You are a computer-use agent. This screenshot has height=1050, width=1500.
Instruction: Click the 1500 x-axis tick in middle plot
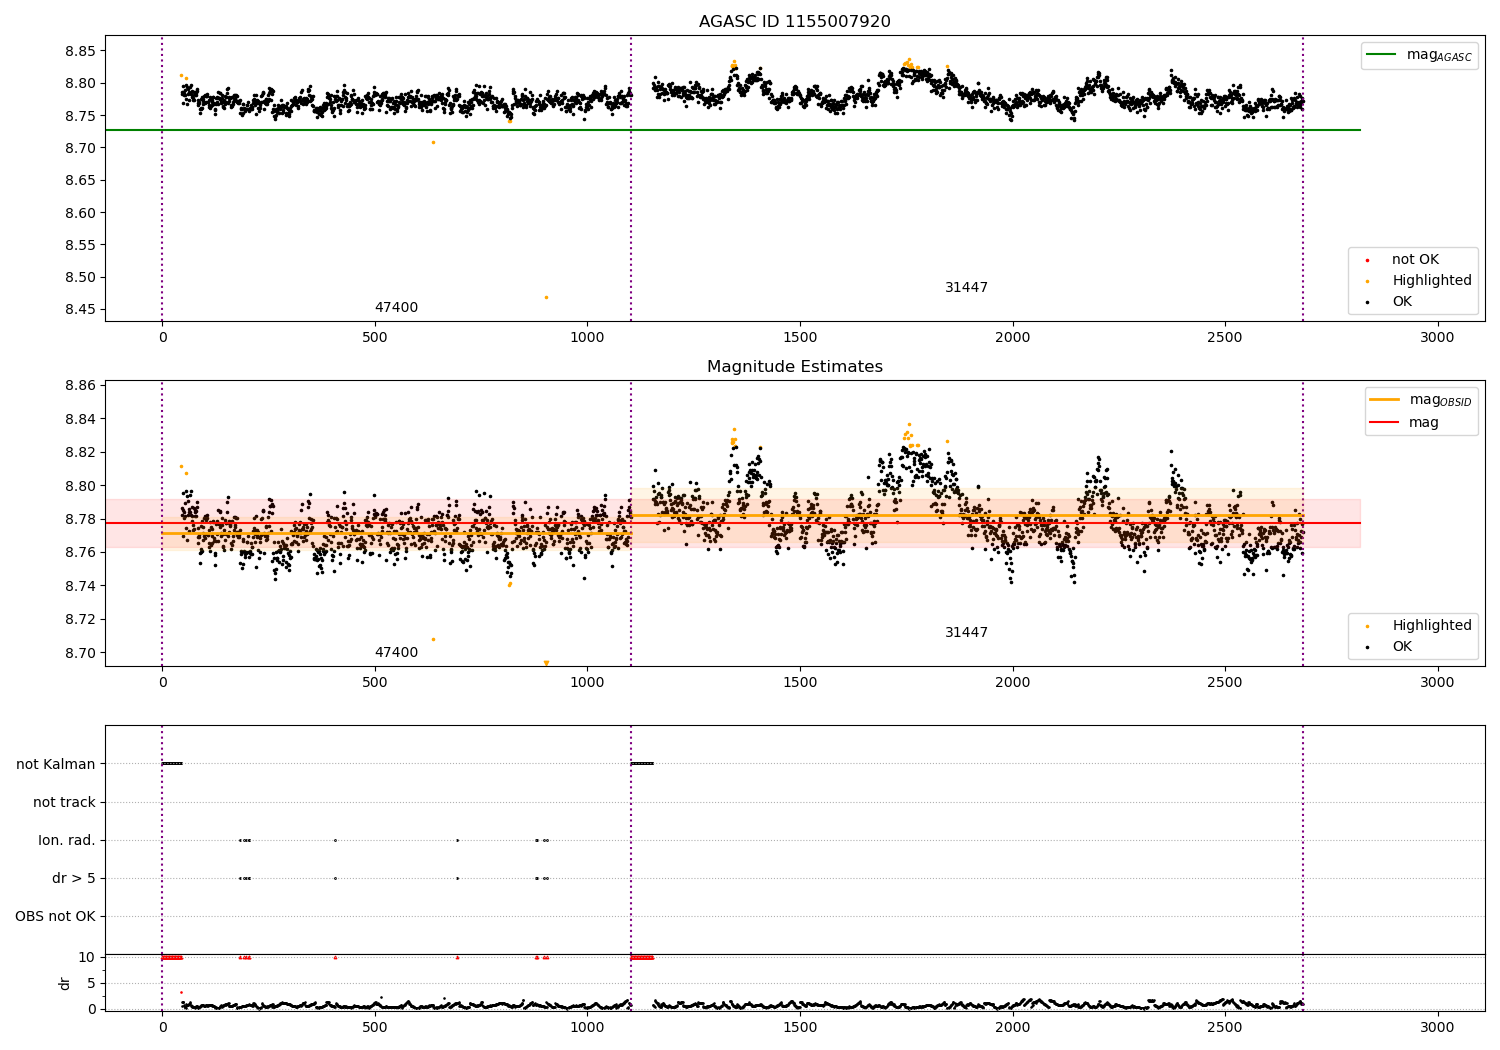point(800,683)
